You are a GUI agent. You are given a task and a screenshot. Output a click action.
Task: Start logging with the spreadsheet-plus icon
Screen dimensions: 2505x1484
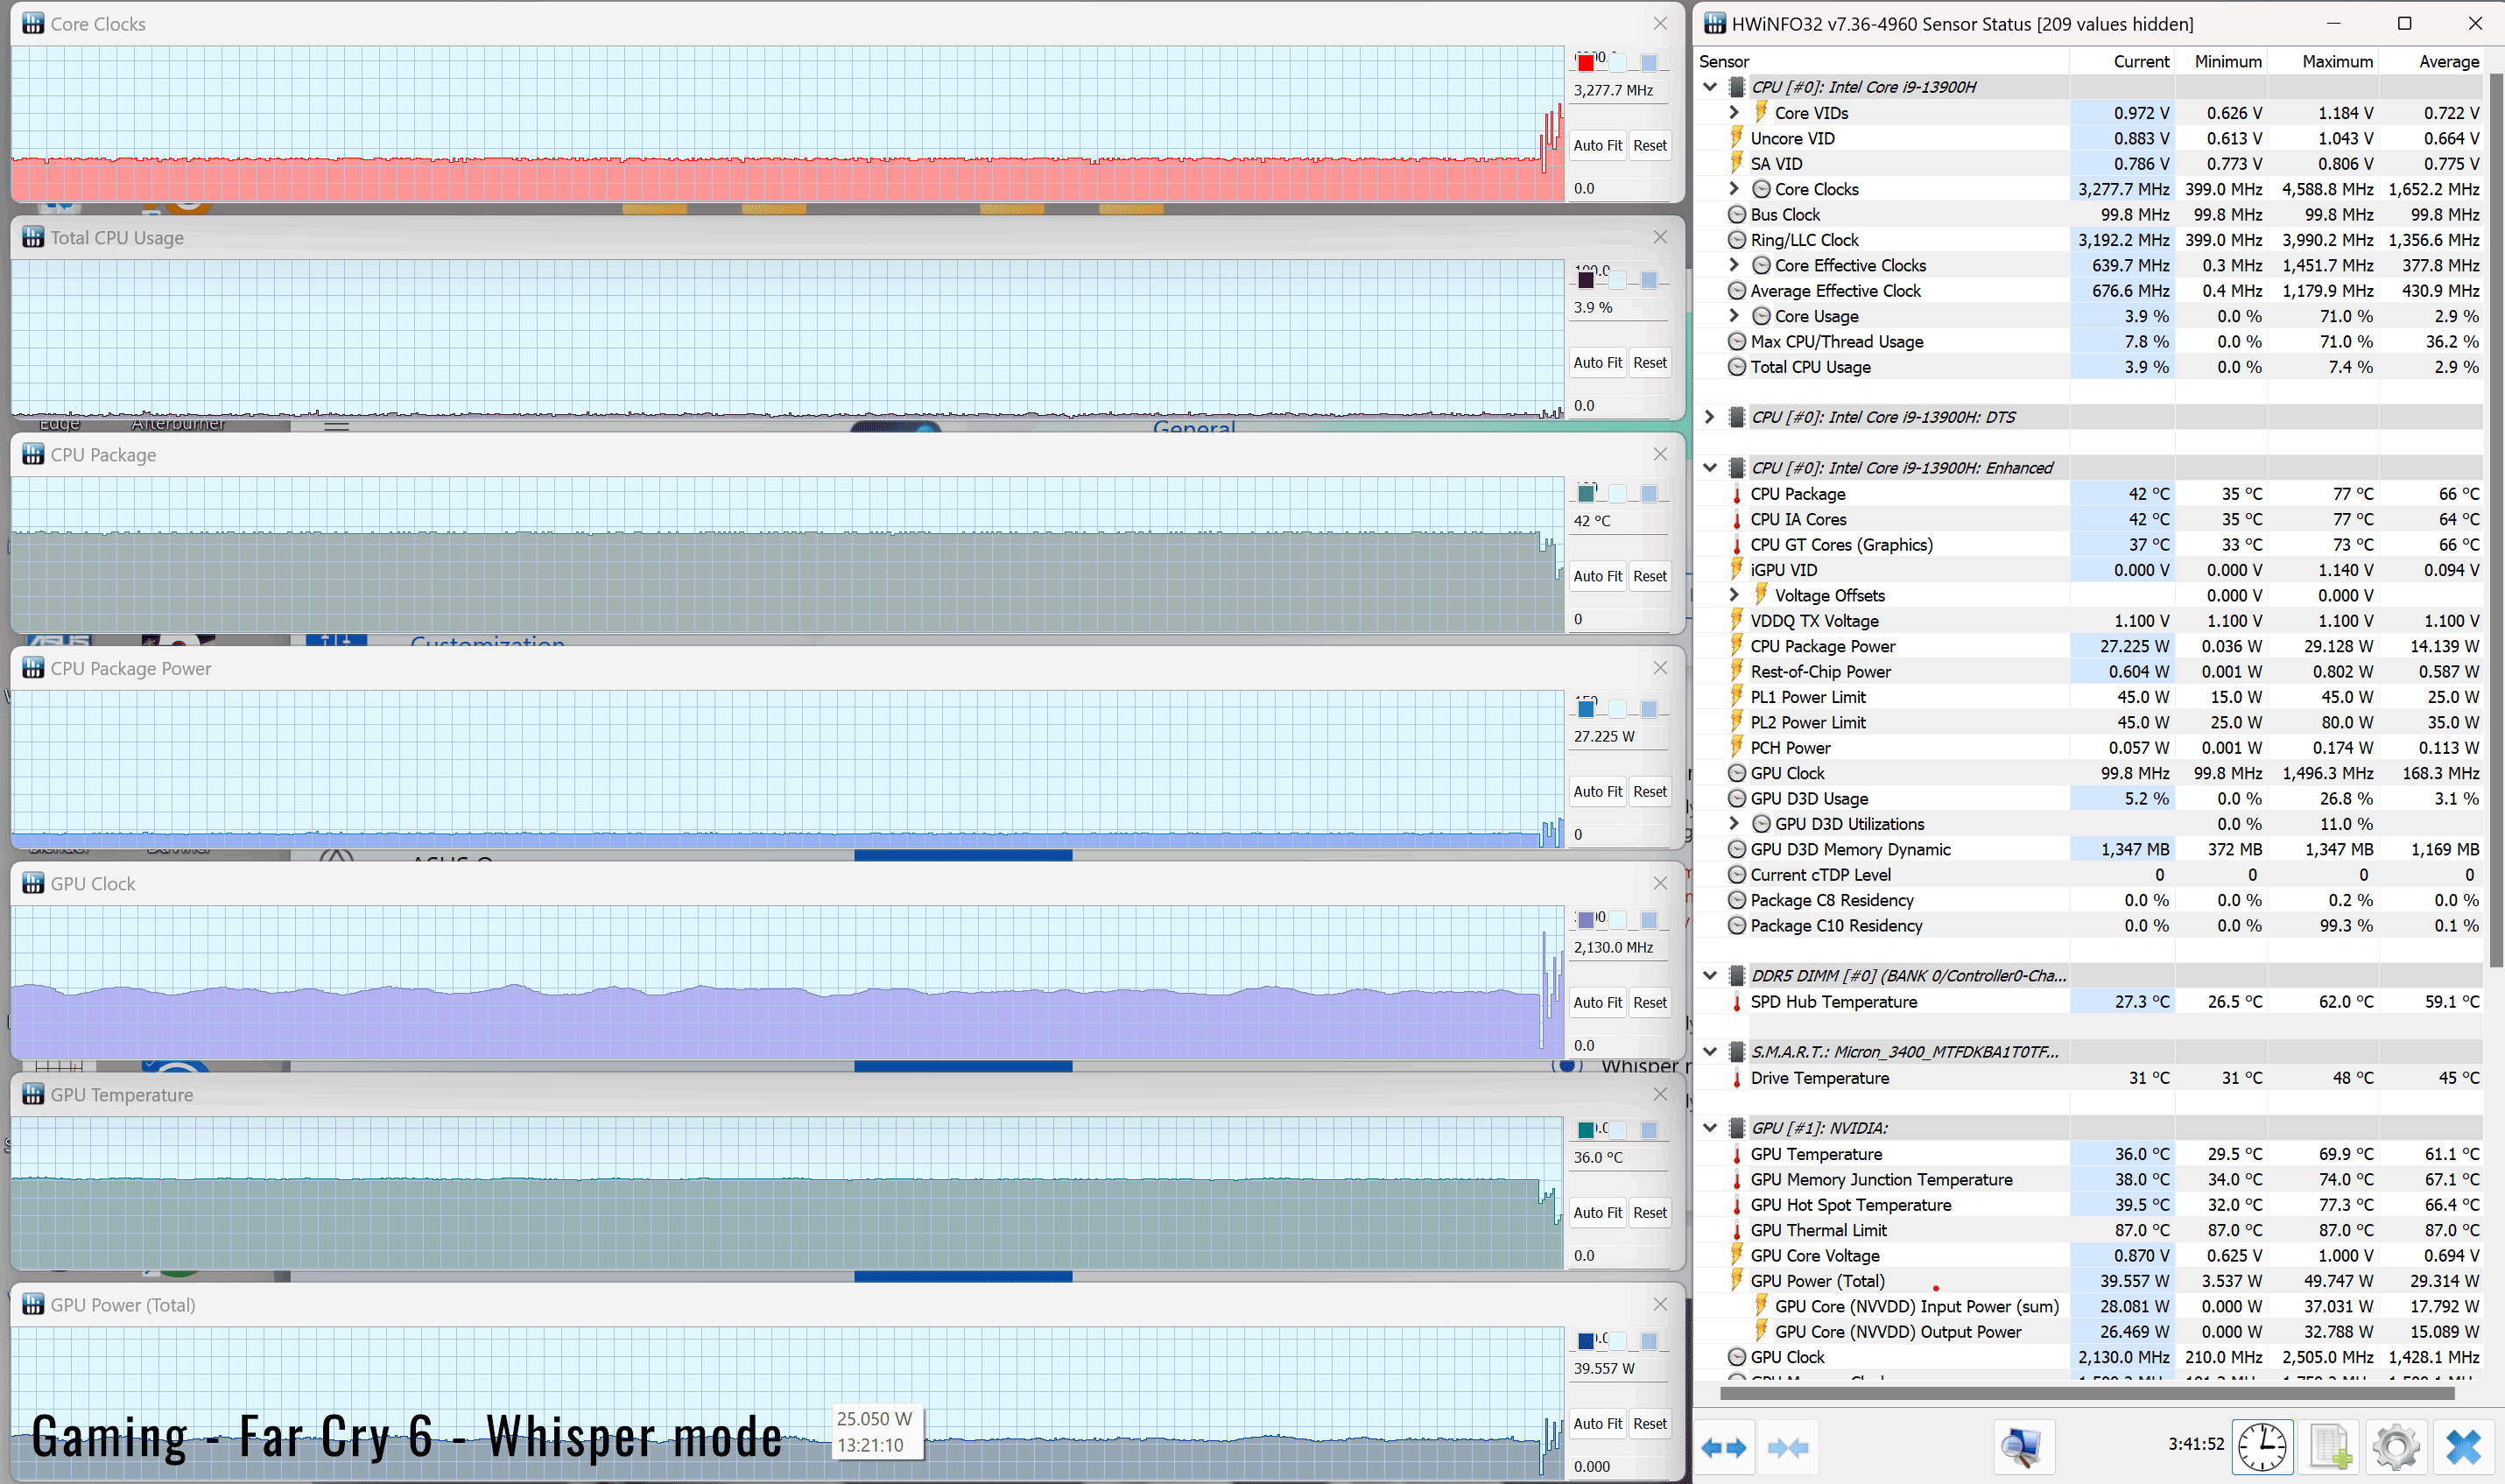click(x=2330, y=1447)
